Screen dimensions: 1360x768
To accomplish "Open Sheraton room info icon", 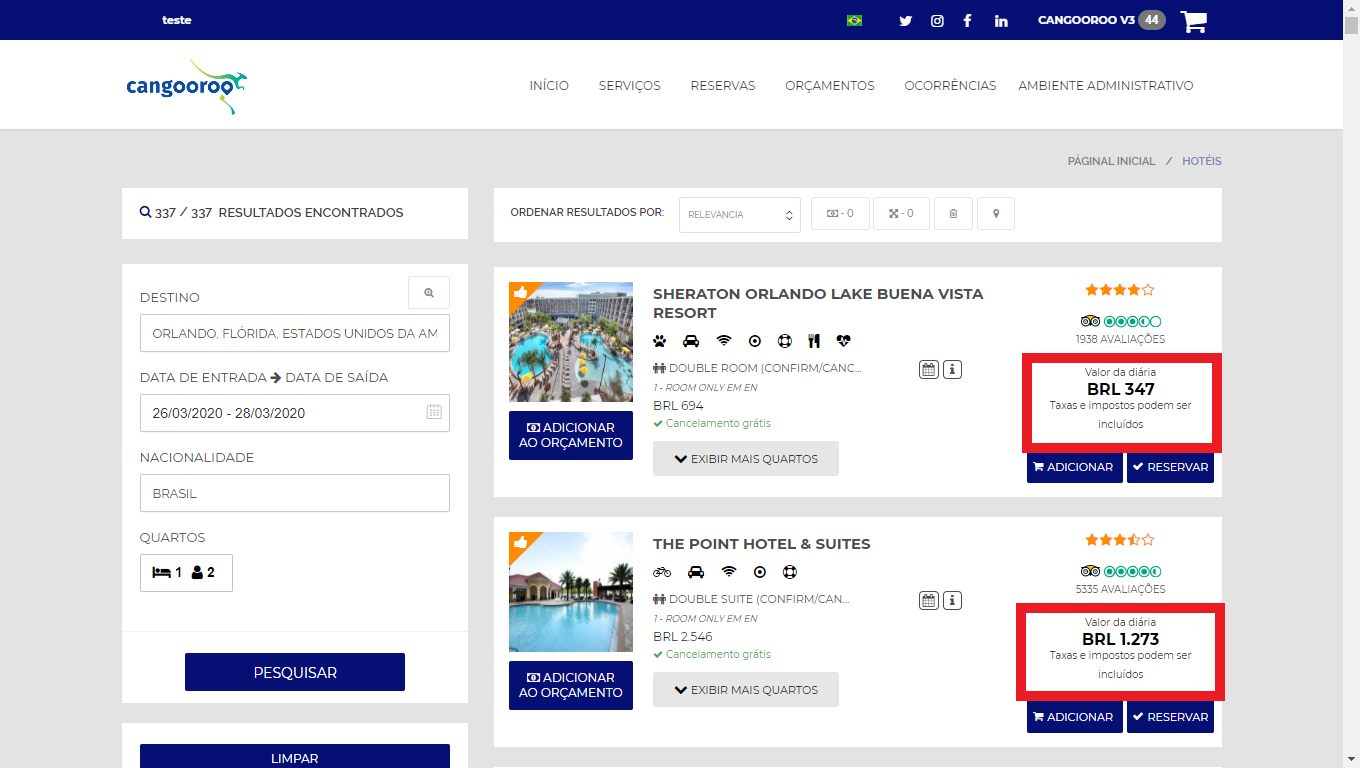I will [x=952, y=370].
